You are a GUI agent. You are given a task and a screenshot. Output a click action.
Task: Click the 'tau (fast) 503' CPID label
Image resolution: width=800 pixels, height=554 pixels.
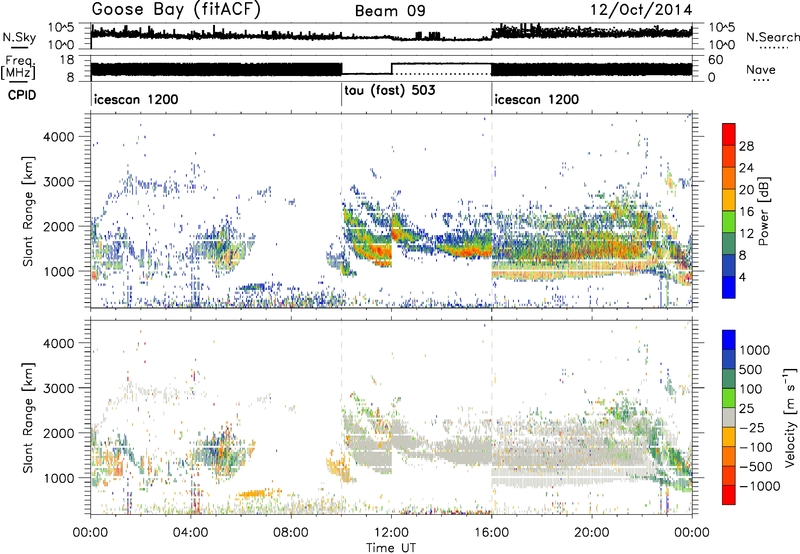390,91
